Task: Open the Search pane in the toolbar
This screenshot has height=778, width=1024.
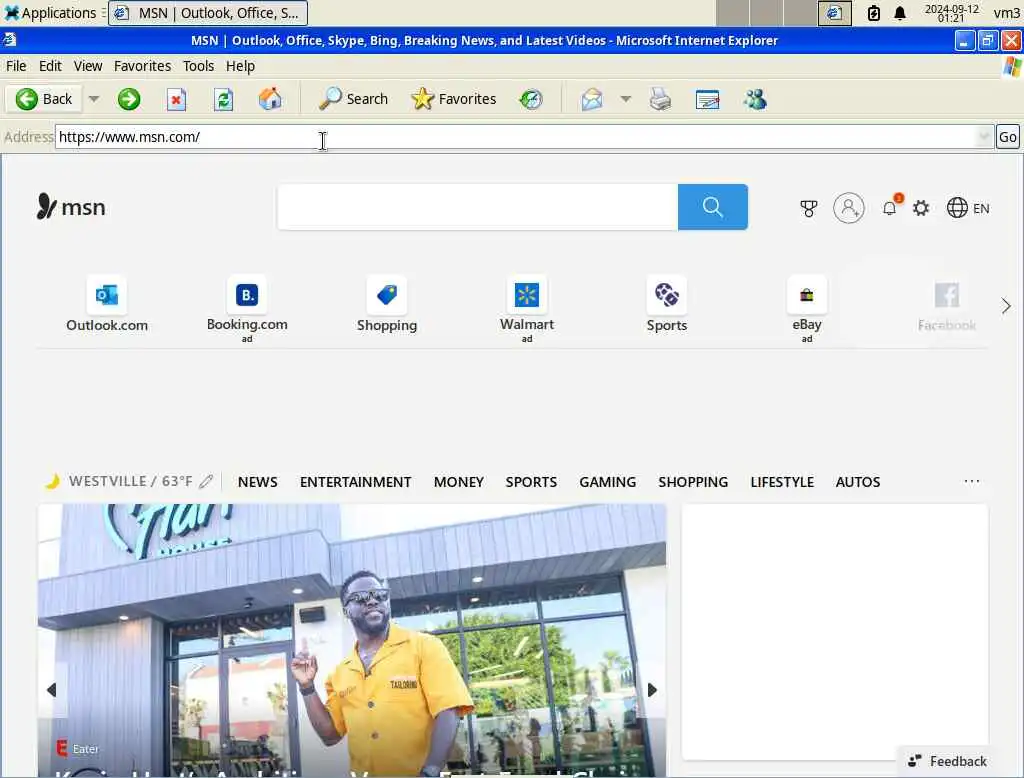Action: 353,99
